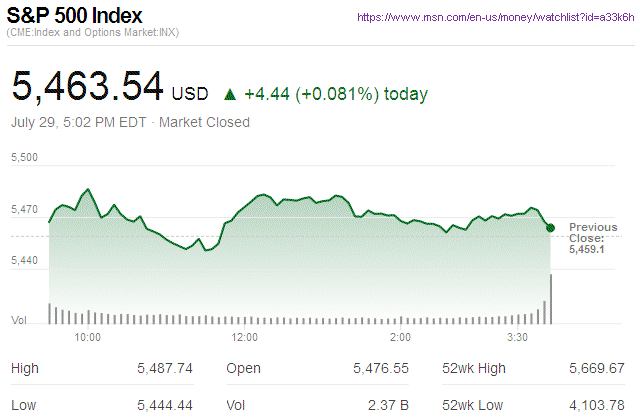The width and height of the screenshot is (640, 420).
Task: Select the Open value 5,476.55
Action: pyautogui.click(x=381, y=369)
